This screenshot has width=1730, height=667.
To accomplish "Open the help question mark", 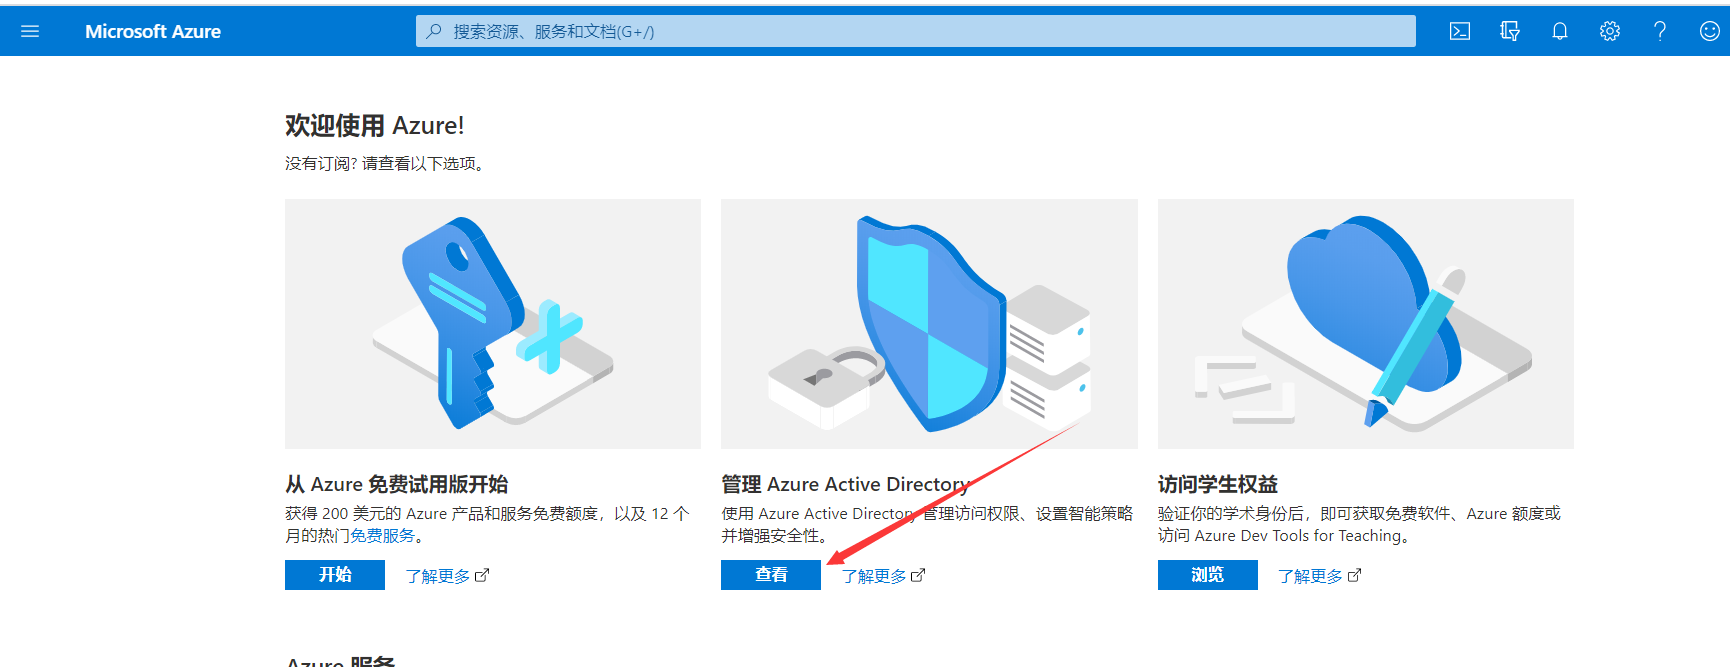I will tap(1659, 31).
